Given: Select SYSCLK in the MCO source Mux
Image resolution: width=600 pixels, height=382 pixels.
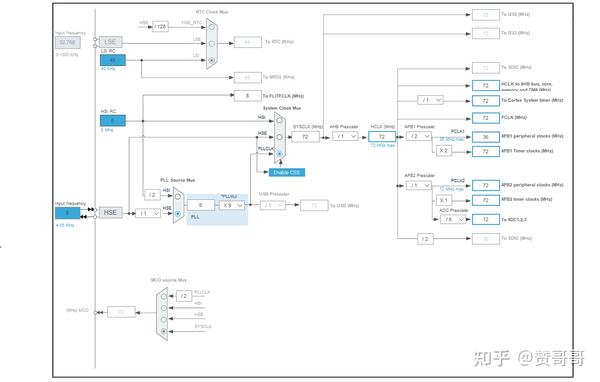Looking at the screenshot, I should click(x=164, y=331).
